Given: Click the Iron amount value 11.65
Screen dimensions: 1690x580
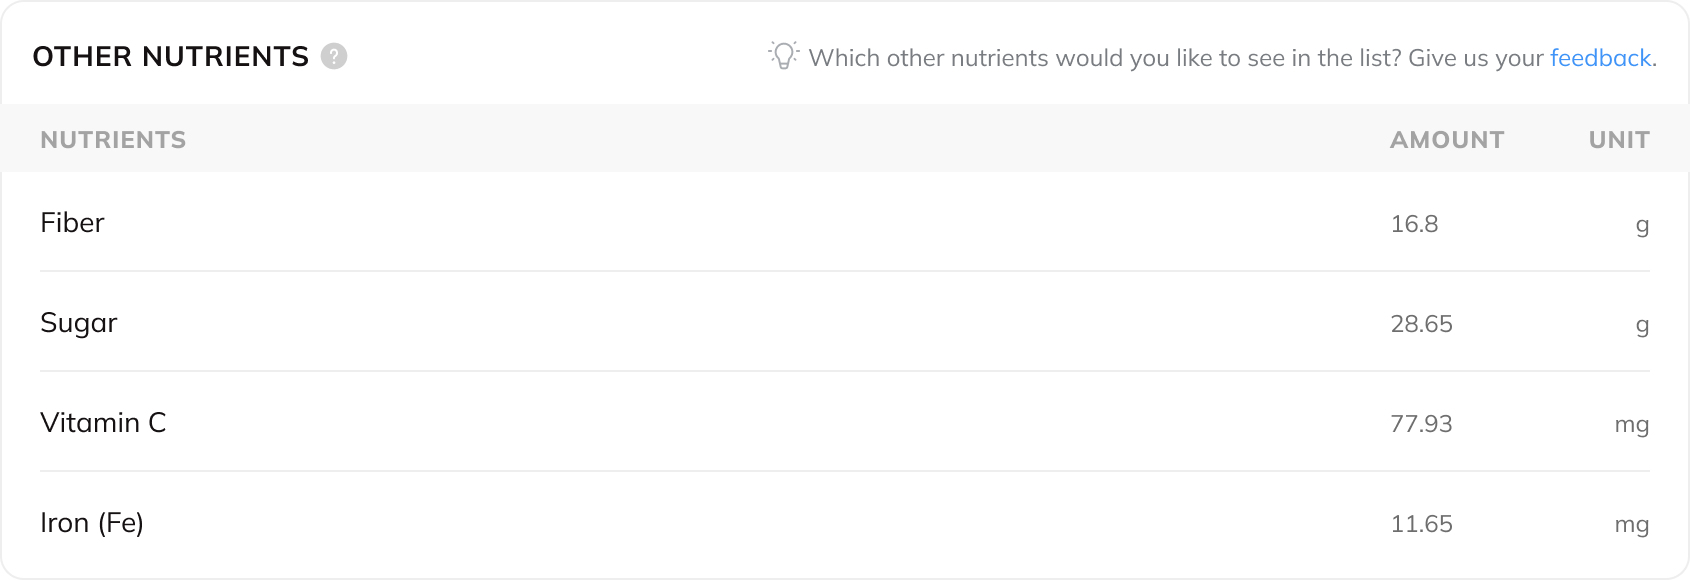Looking at the screenshot, I should coord(1421,524).
